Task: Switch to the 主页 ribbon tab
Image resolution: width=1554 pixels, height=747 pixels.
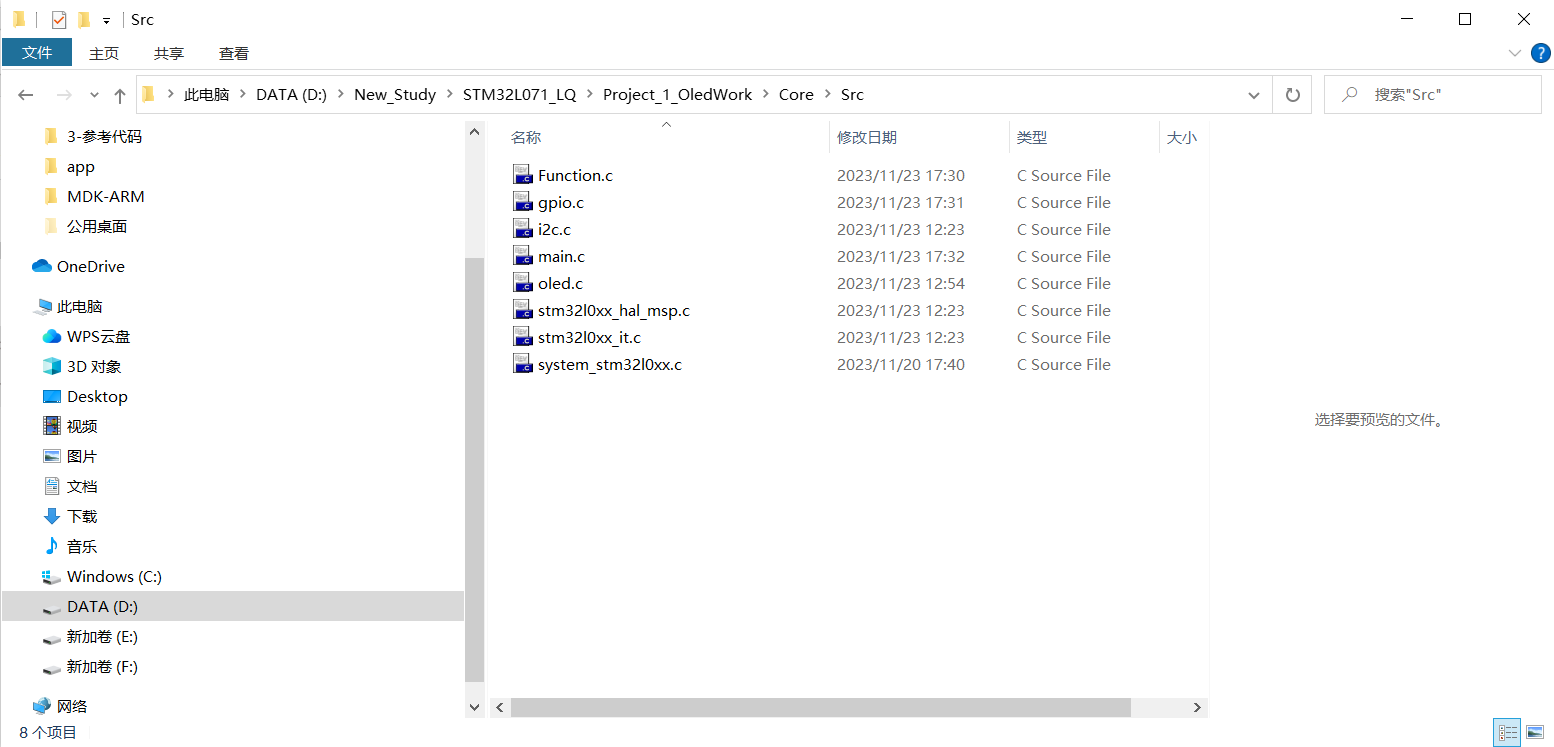Action: pyautogui.click(x=104, y=53)
